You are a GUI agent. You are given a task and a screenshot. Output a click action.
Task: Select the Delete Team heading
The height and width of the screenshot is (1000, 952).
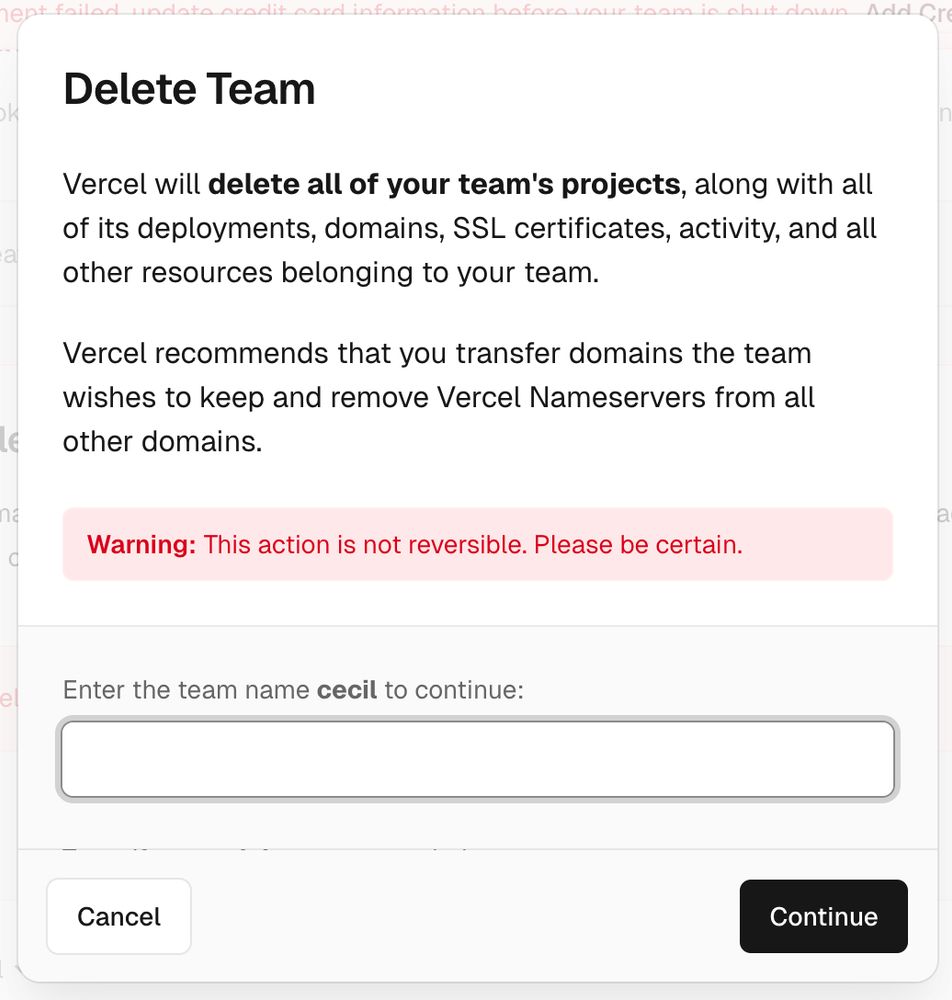coord(188,88)
